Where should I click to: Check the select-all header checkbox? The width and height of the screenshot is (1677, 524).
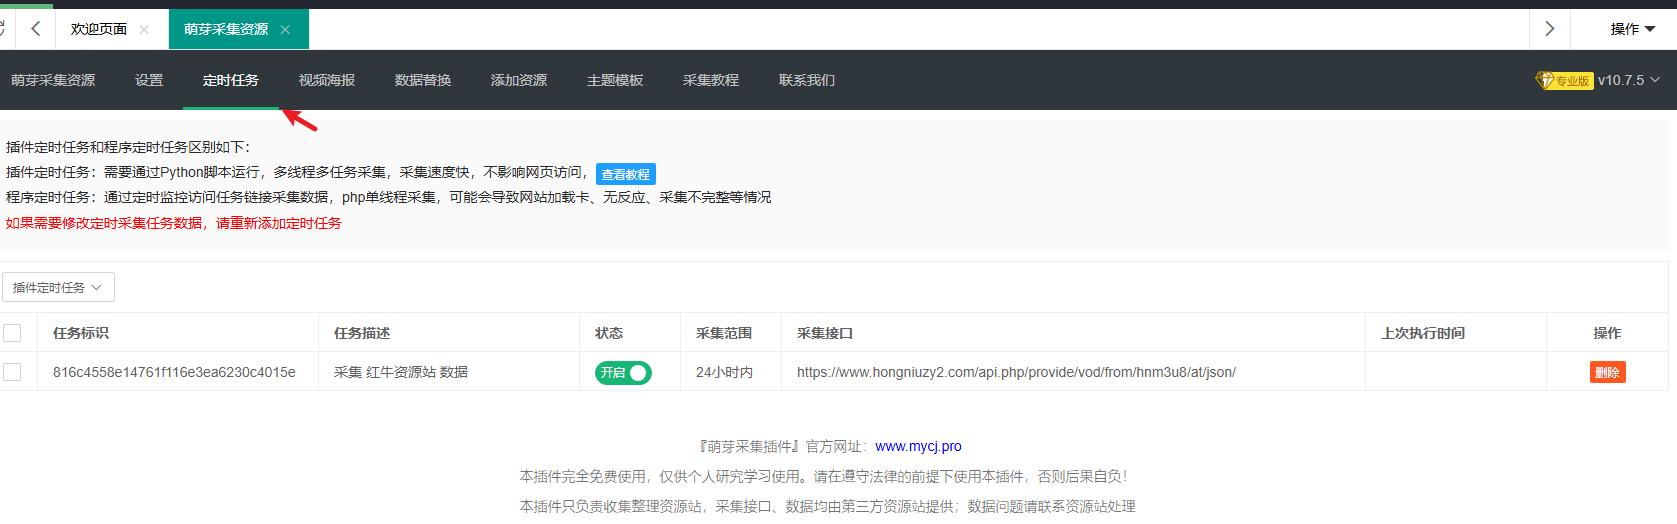pos(12,333)
